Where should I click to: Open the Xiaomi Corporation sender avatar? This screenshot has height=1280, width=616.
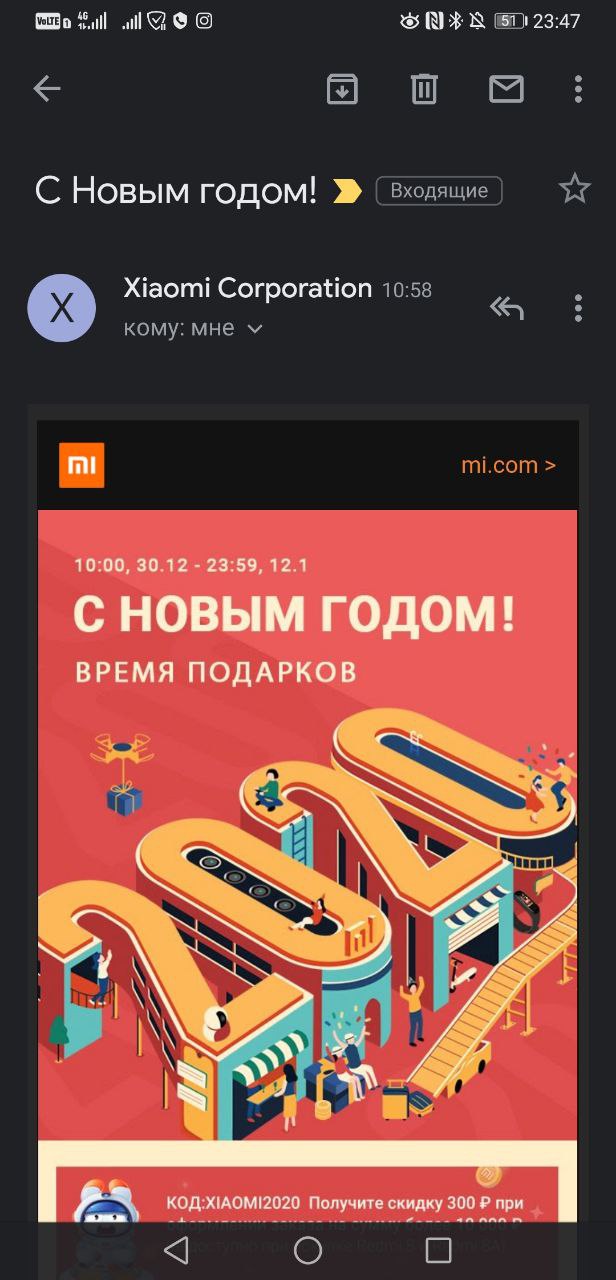pyautogui.click(x=62, y=308)
